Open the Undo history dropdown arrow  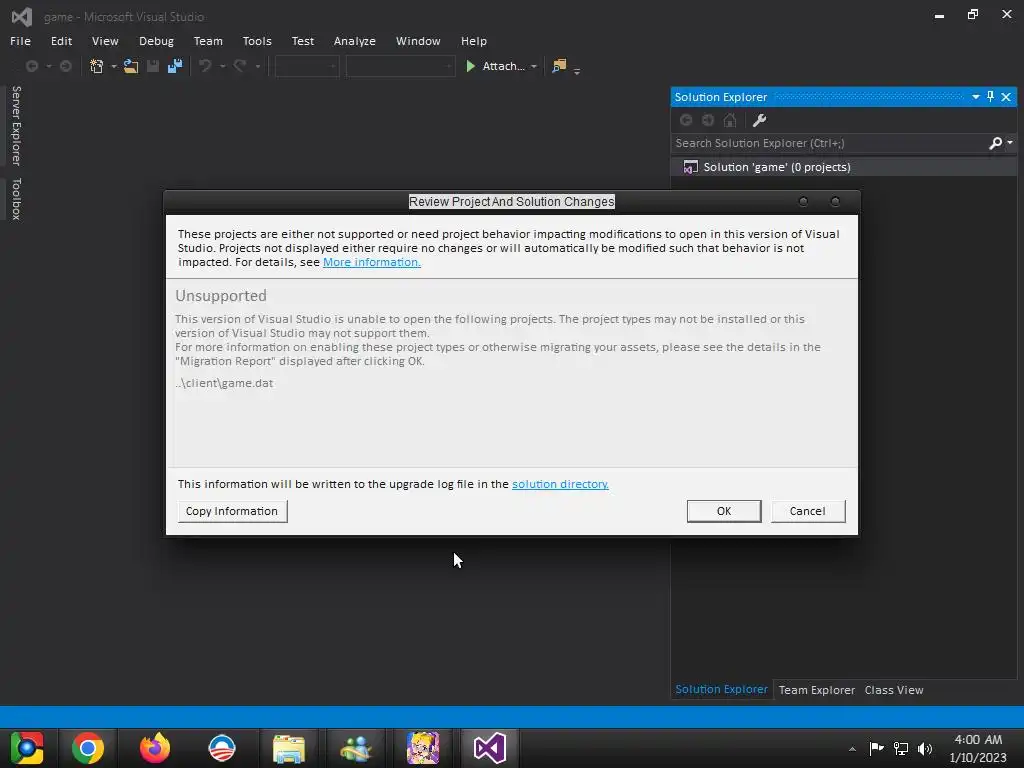click(x=222, y=67)
